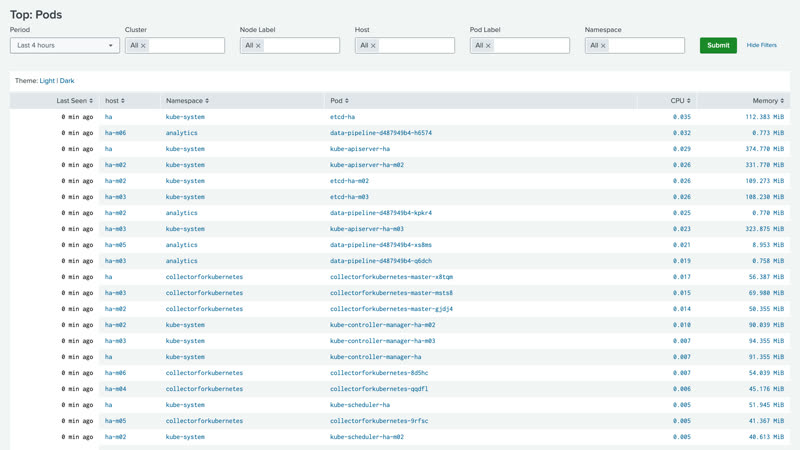Open pod data-pipeline-d487949b4-kpkr4
This screenshot has width=800, height=450.
tap(381, 213)
